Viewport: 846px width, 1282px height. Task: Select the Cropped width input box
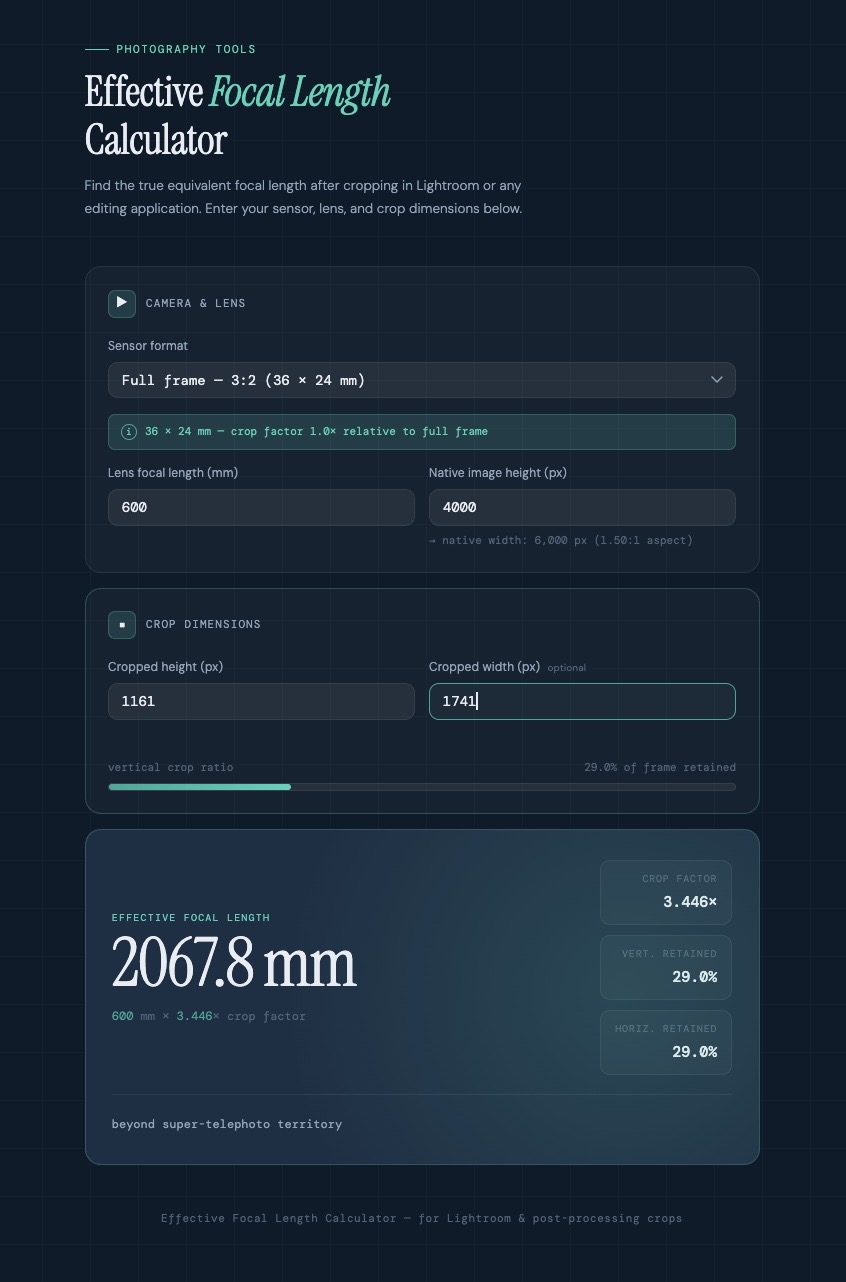point(581,701)
